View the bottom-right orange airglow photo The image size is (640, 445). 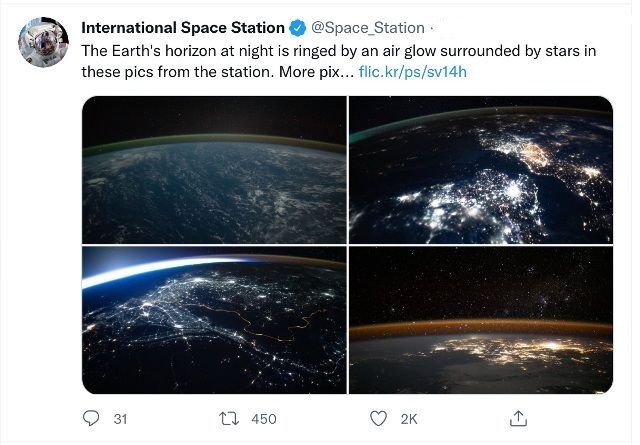pos(480,320)
